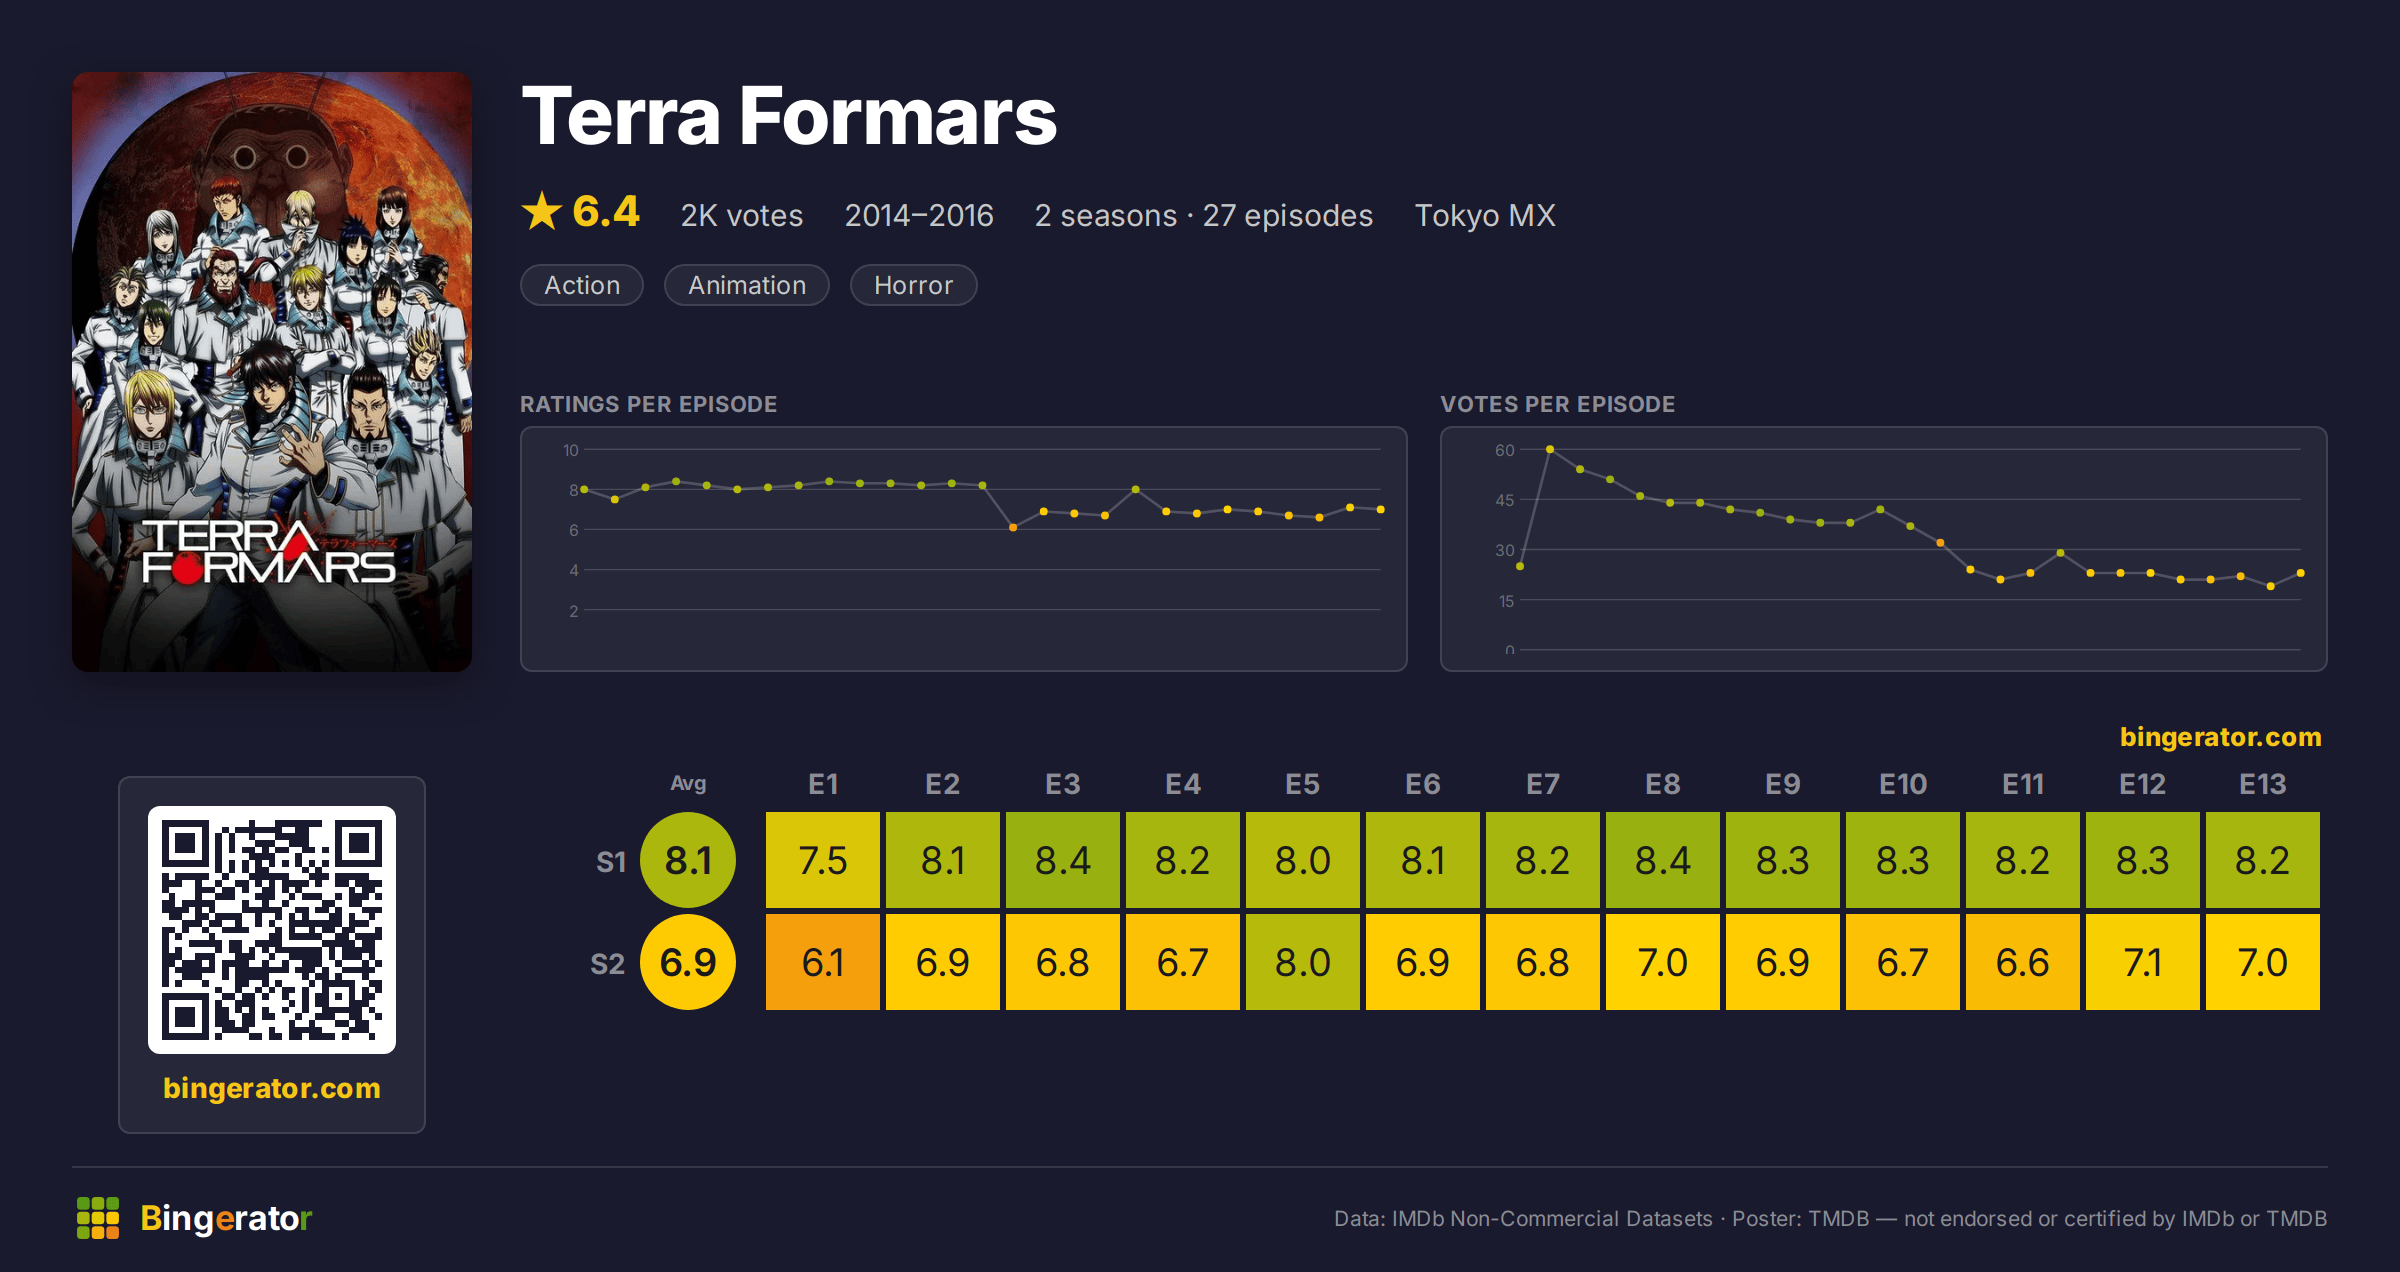Select S1 E1 cell rated 7.5
This screenshot has height=1272, width=2400.
823,860
